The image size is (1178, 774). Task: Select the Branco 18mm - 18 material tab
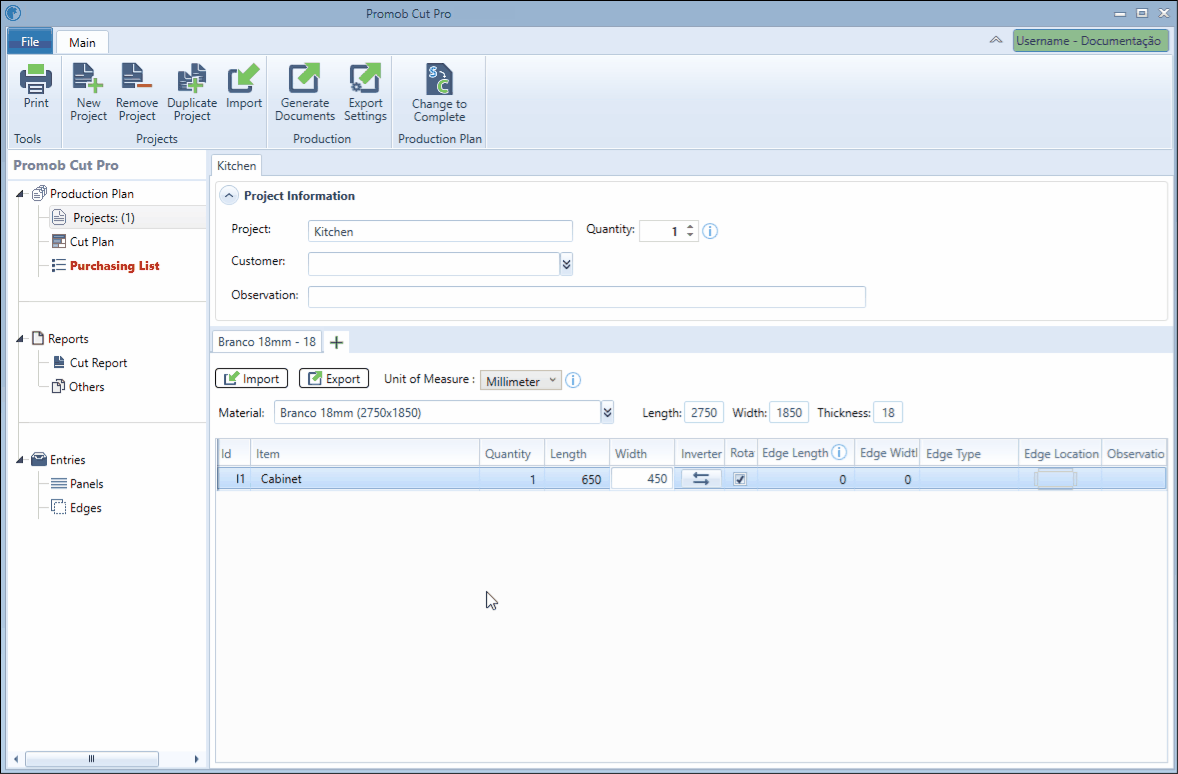[267, 341]
